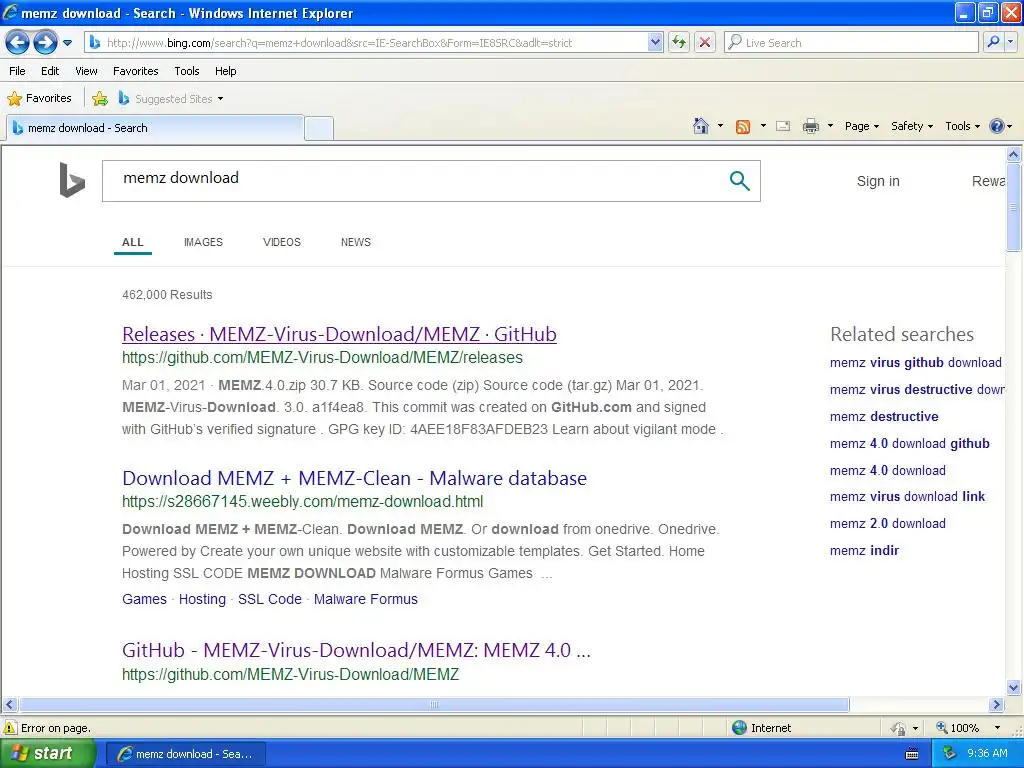Click the Hosting sublink
This screenshot has height=768, width=1024.
click(x=202, y=599)
